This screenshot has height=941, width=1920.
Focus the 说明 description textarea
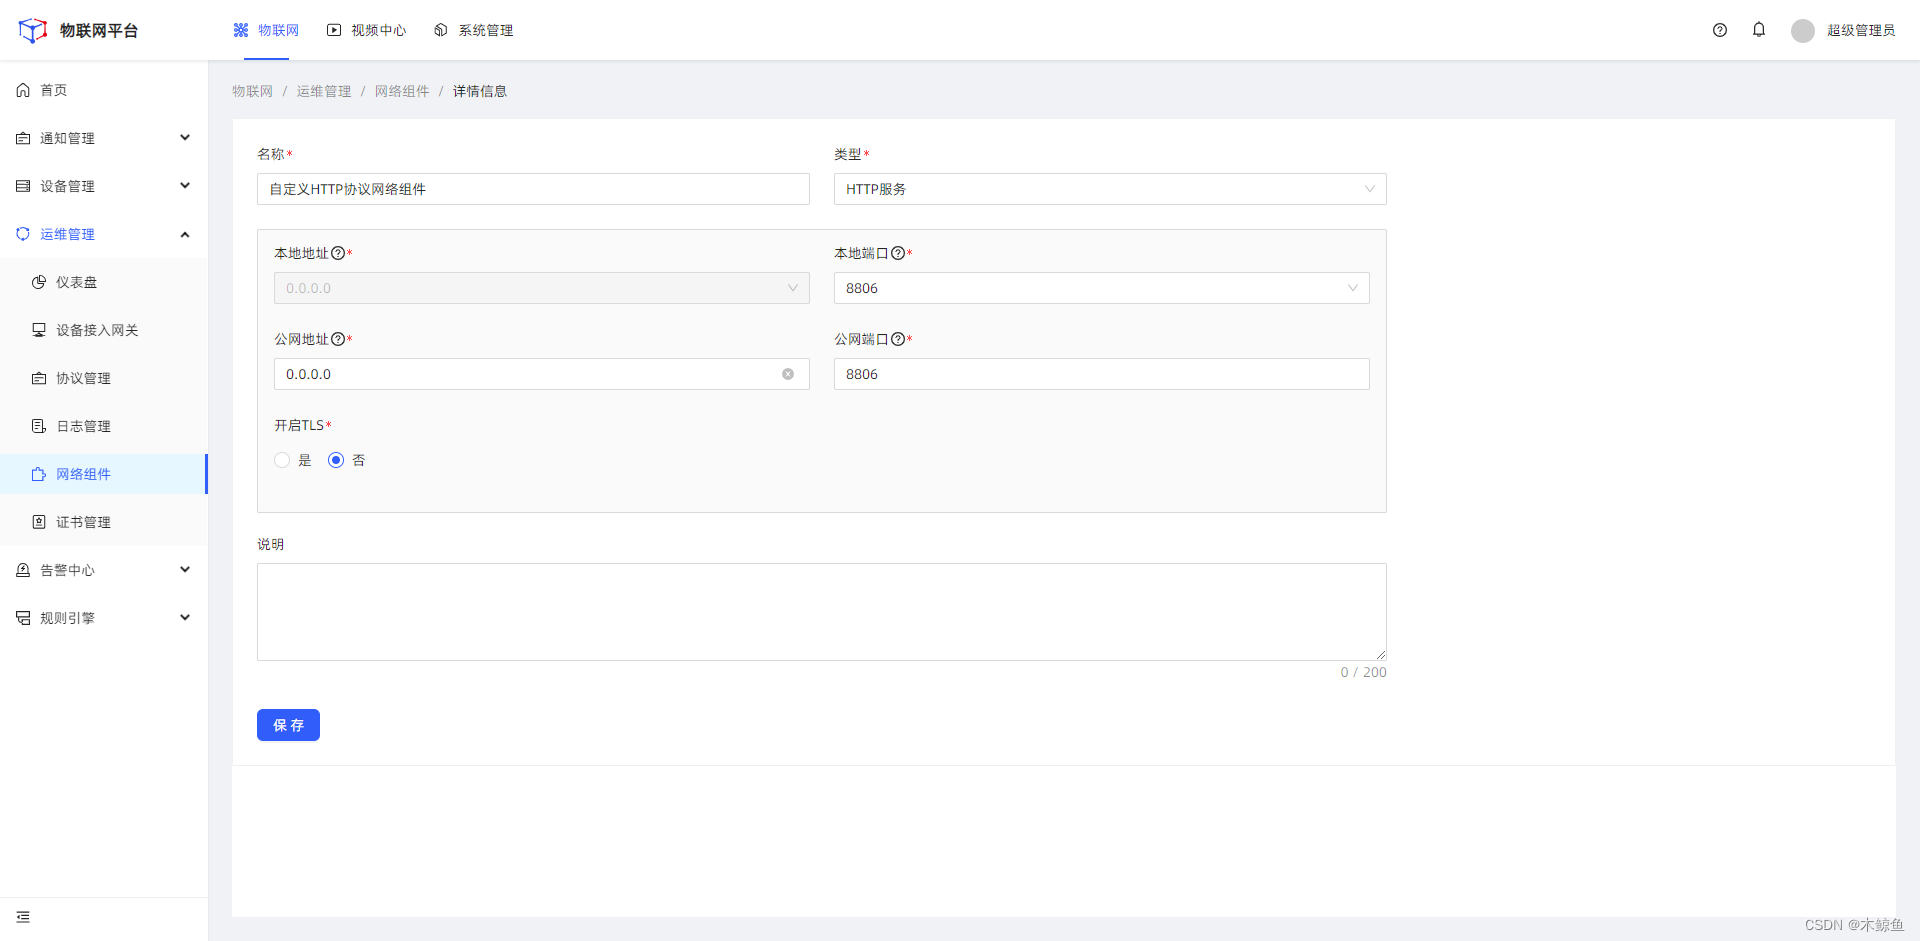pos(822,612)
